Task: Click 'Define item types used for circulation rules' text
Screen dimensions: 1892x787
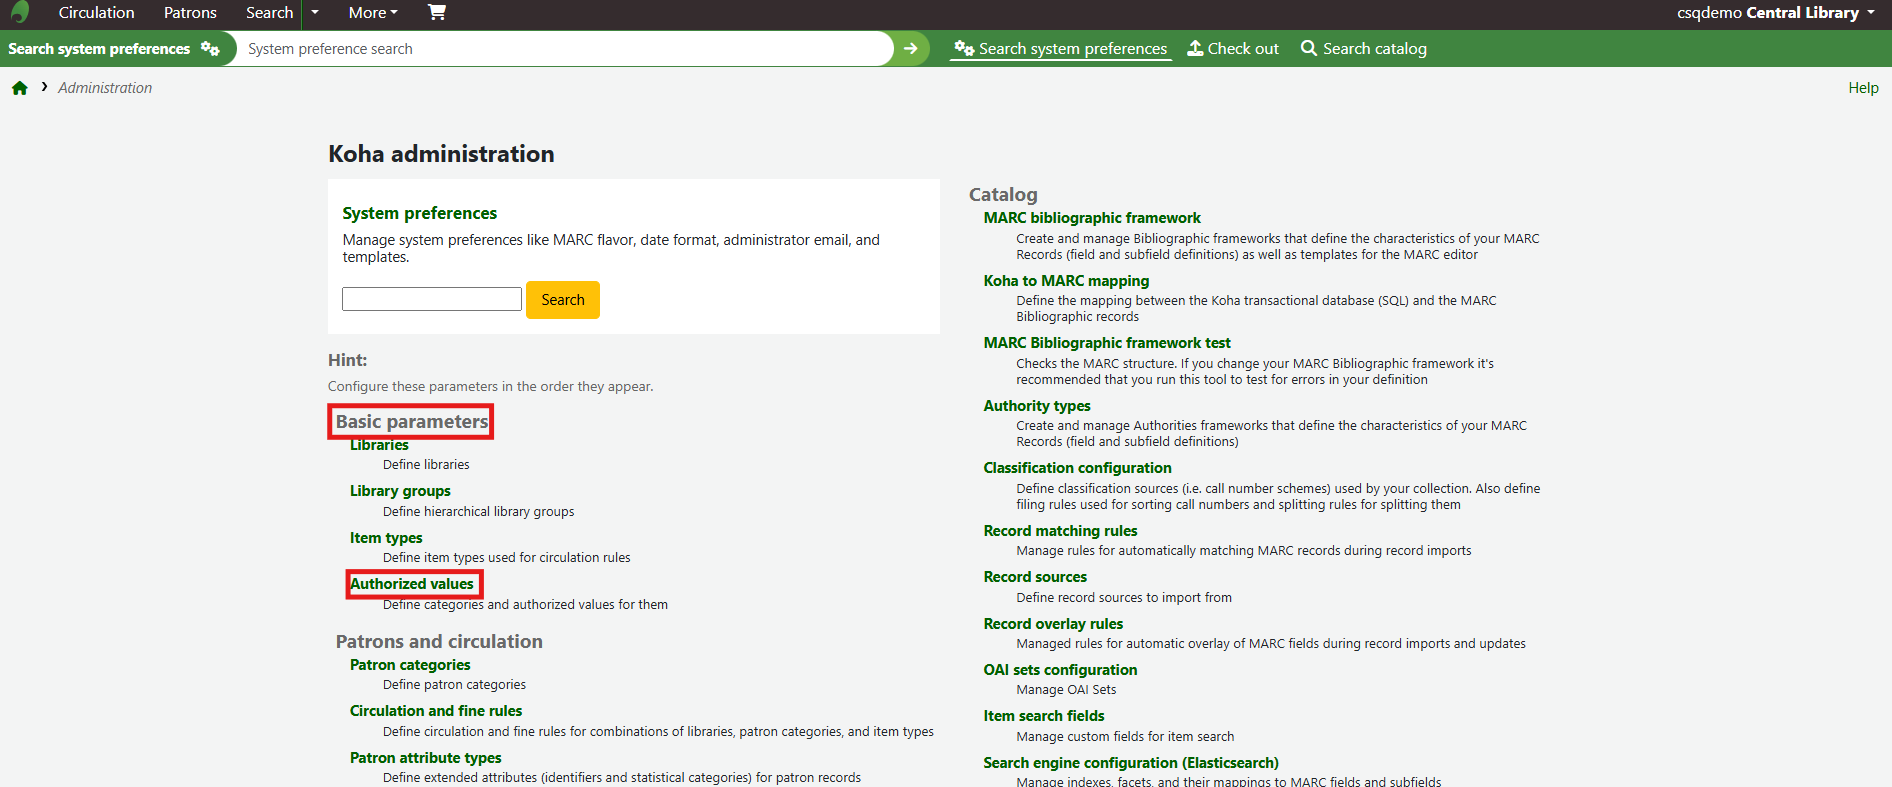Action: (x=507, y=558)
